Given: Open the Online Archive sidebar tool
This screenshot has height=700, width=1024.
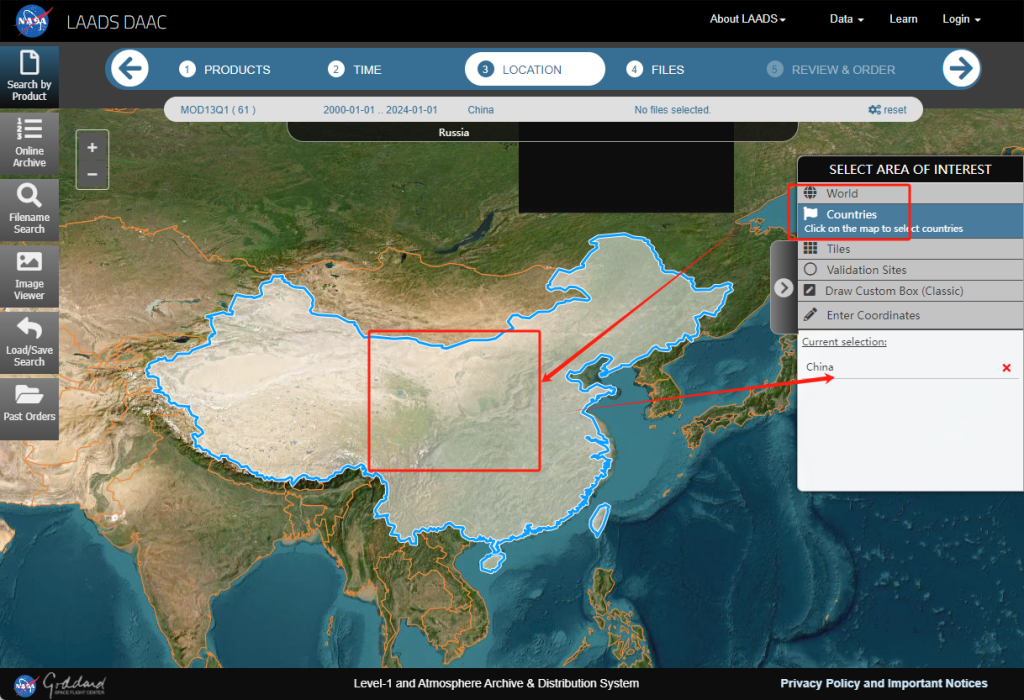Looking at the screenshot, I should 29,144.
